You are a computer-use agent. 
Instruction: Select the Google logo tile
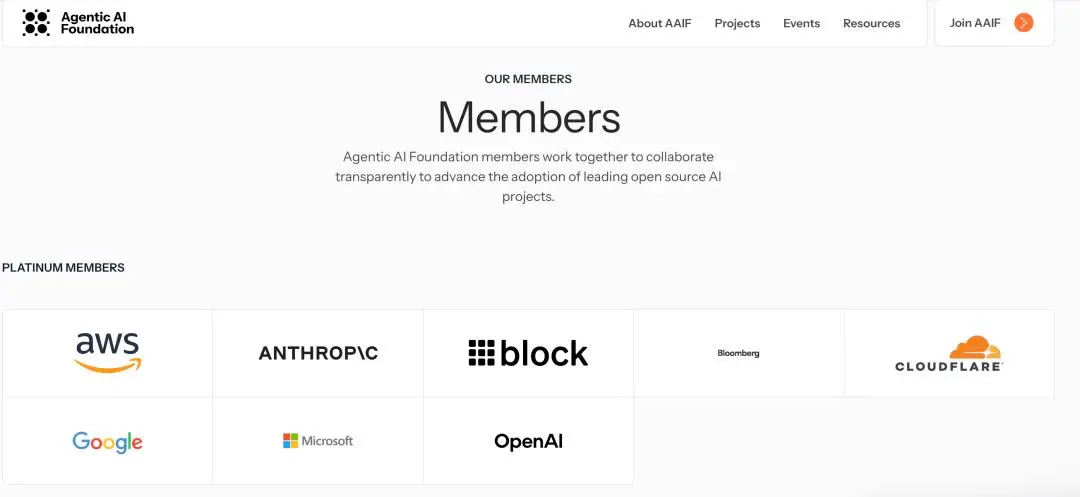(107, 441)
